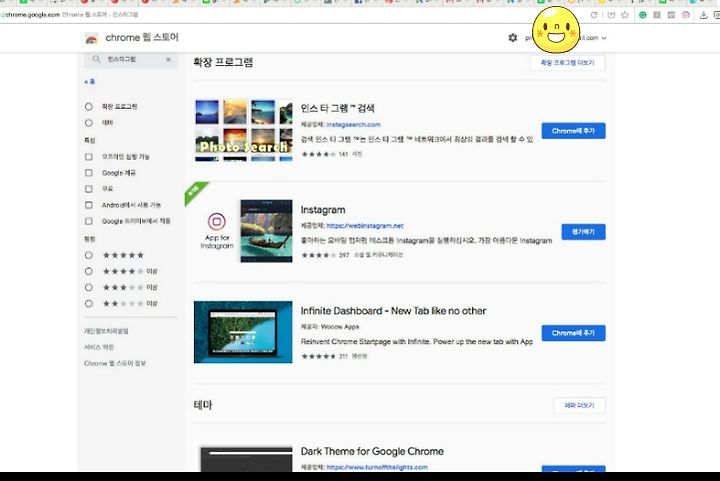
Task: Click the search magnifier icon in sidebar
Action: pos(96,59)
